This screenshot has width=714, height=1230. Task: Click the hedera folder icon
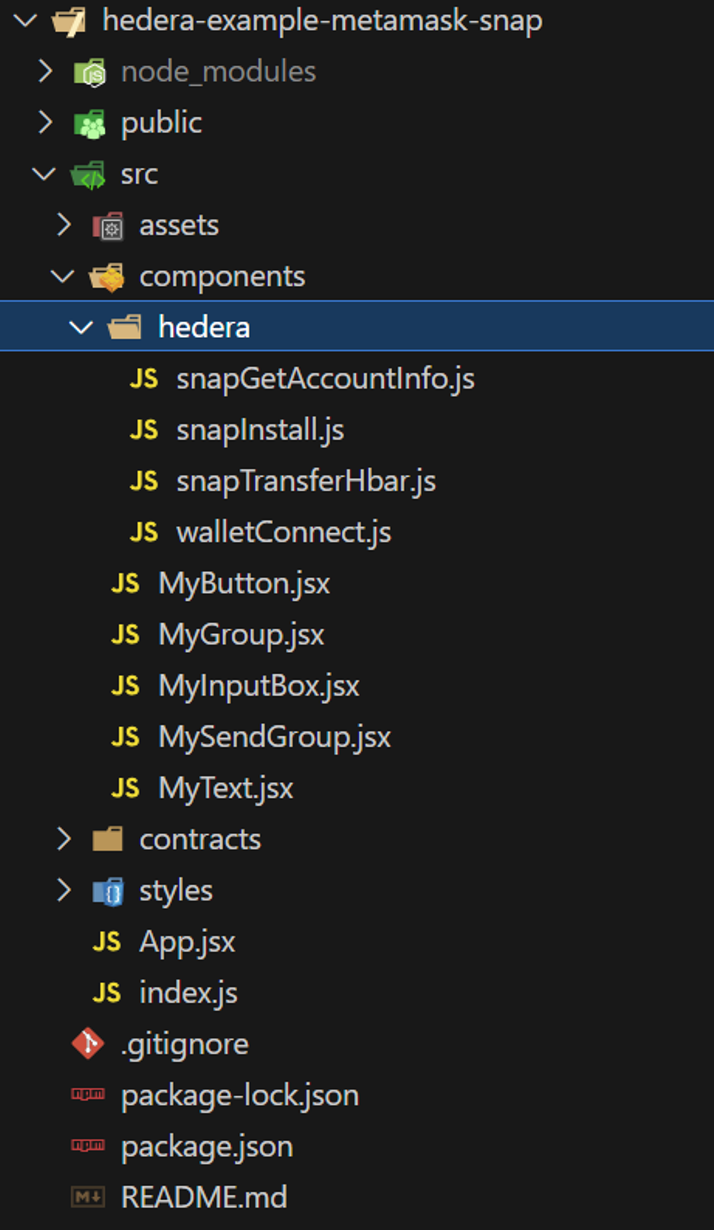click(x=125, y=327)
